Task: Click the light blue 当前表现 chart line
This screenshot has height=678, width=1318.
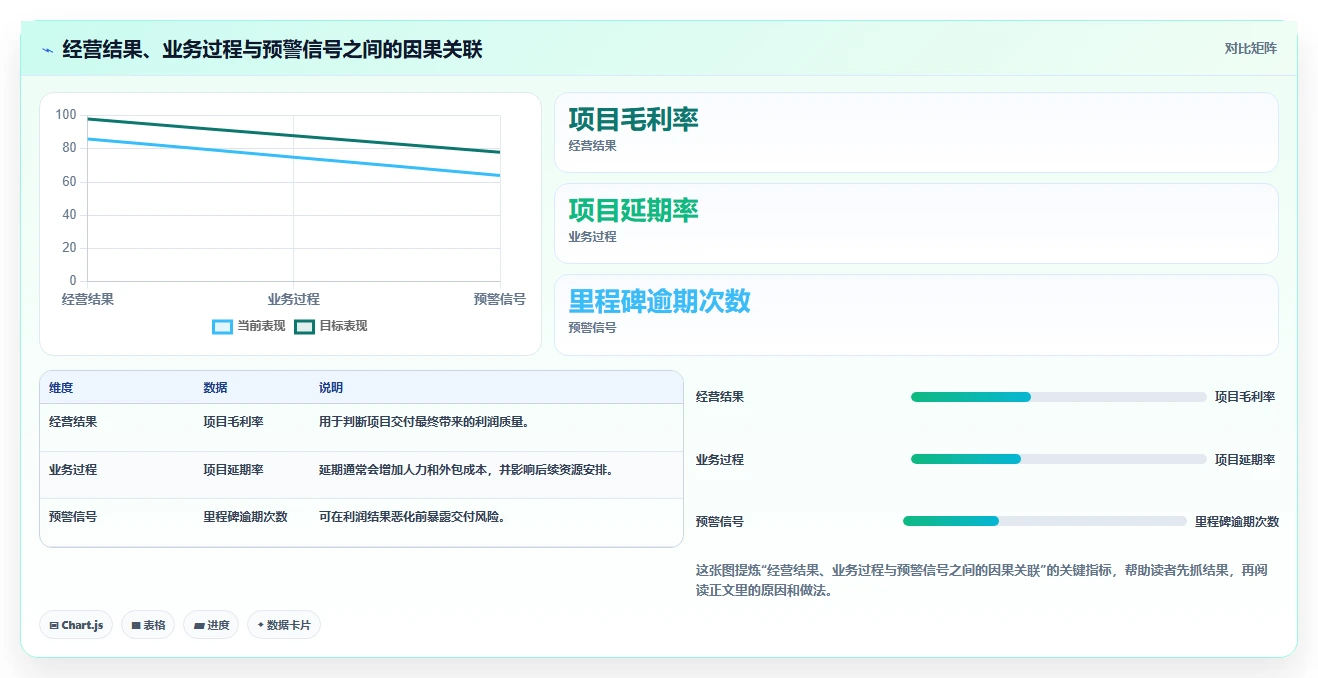Action: click(294, 157)
